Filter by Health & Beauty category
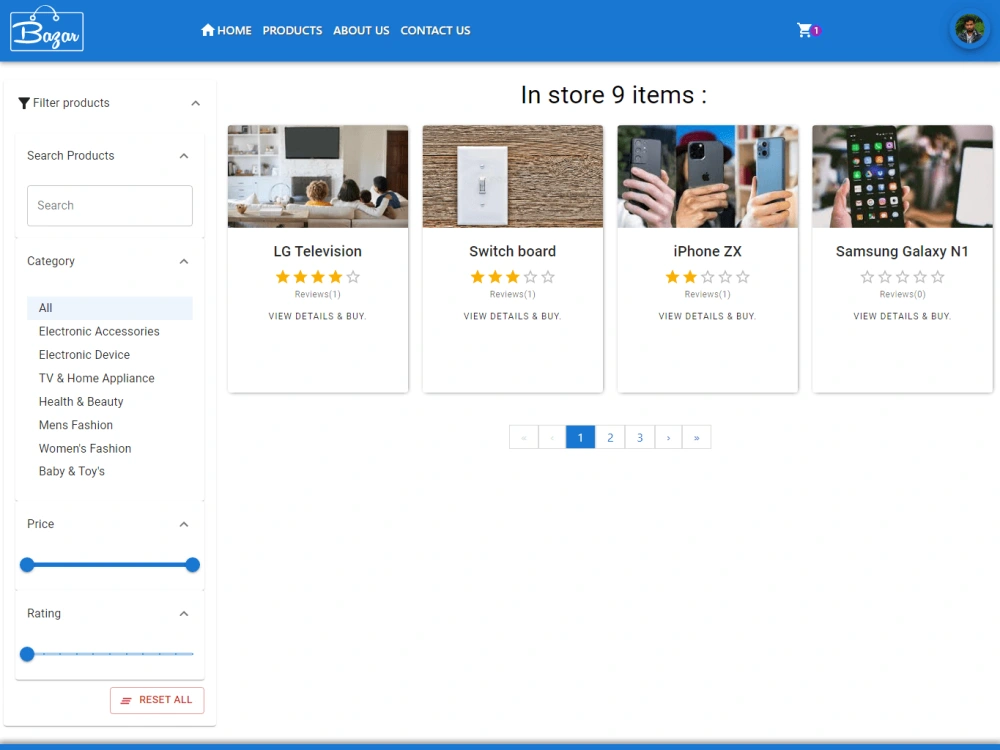The height and width of the screenshot is (750, 1000). click(x=110, y=401)
